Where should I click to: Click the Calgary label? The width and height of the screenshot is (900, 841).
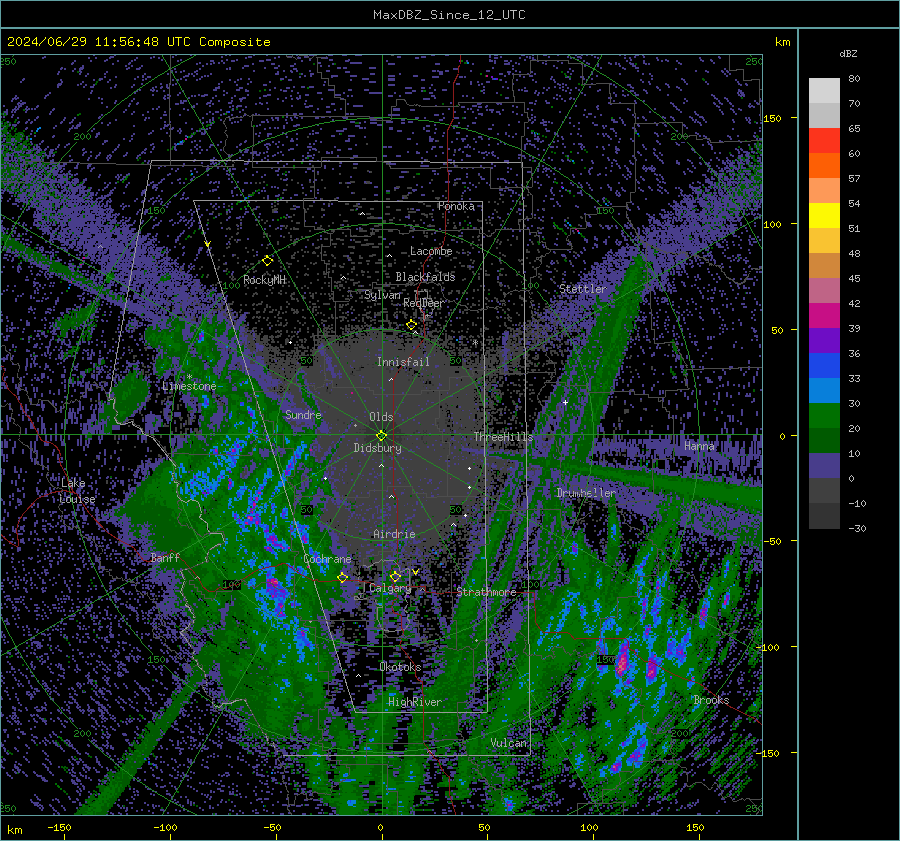(390, 588)
